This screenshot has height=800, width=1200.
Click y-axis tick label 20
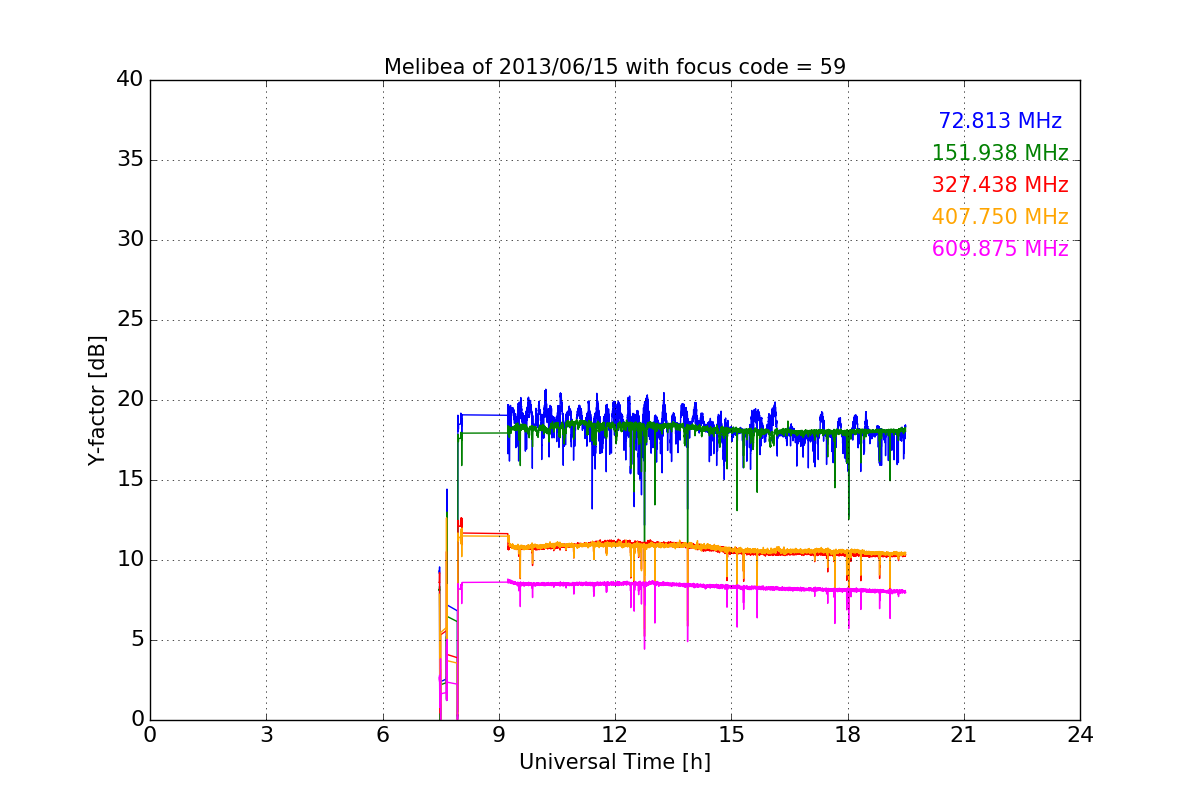[129, 400]
